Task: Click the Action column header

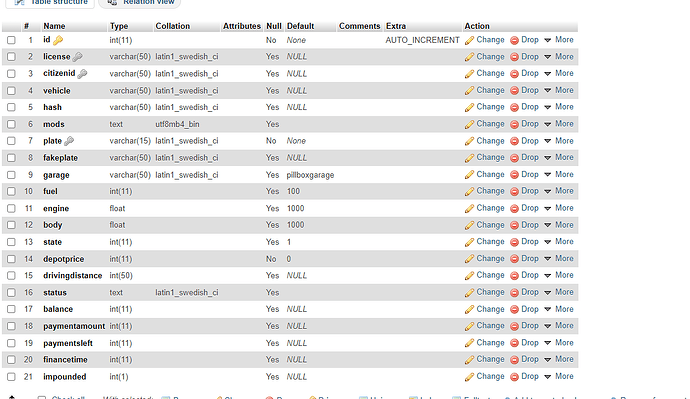Action: tap(477, 26)
